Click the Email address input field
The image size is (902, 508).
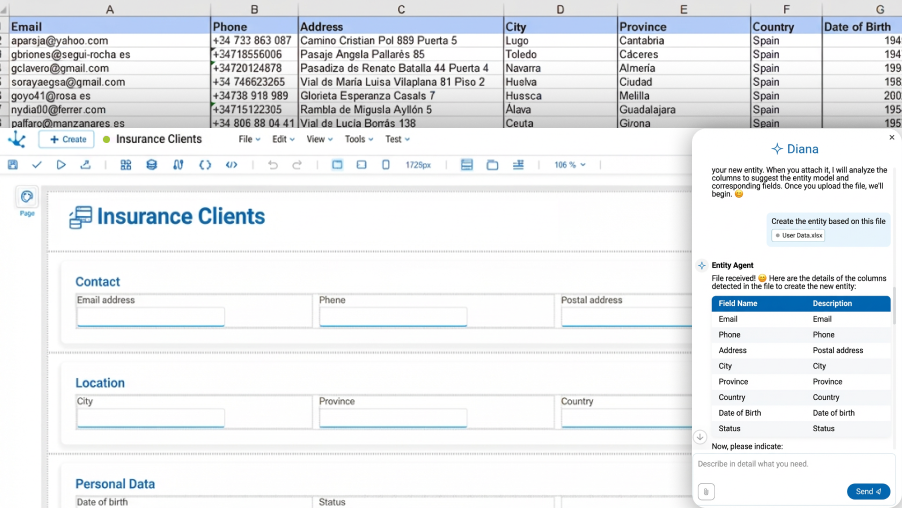151,317
